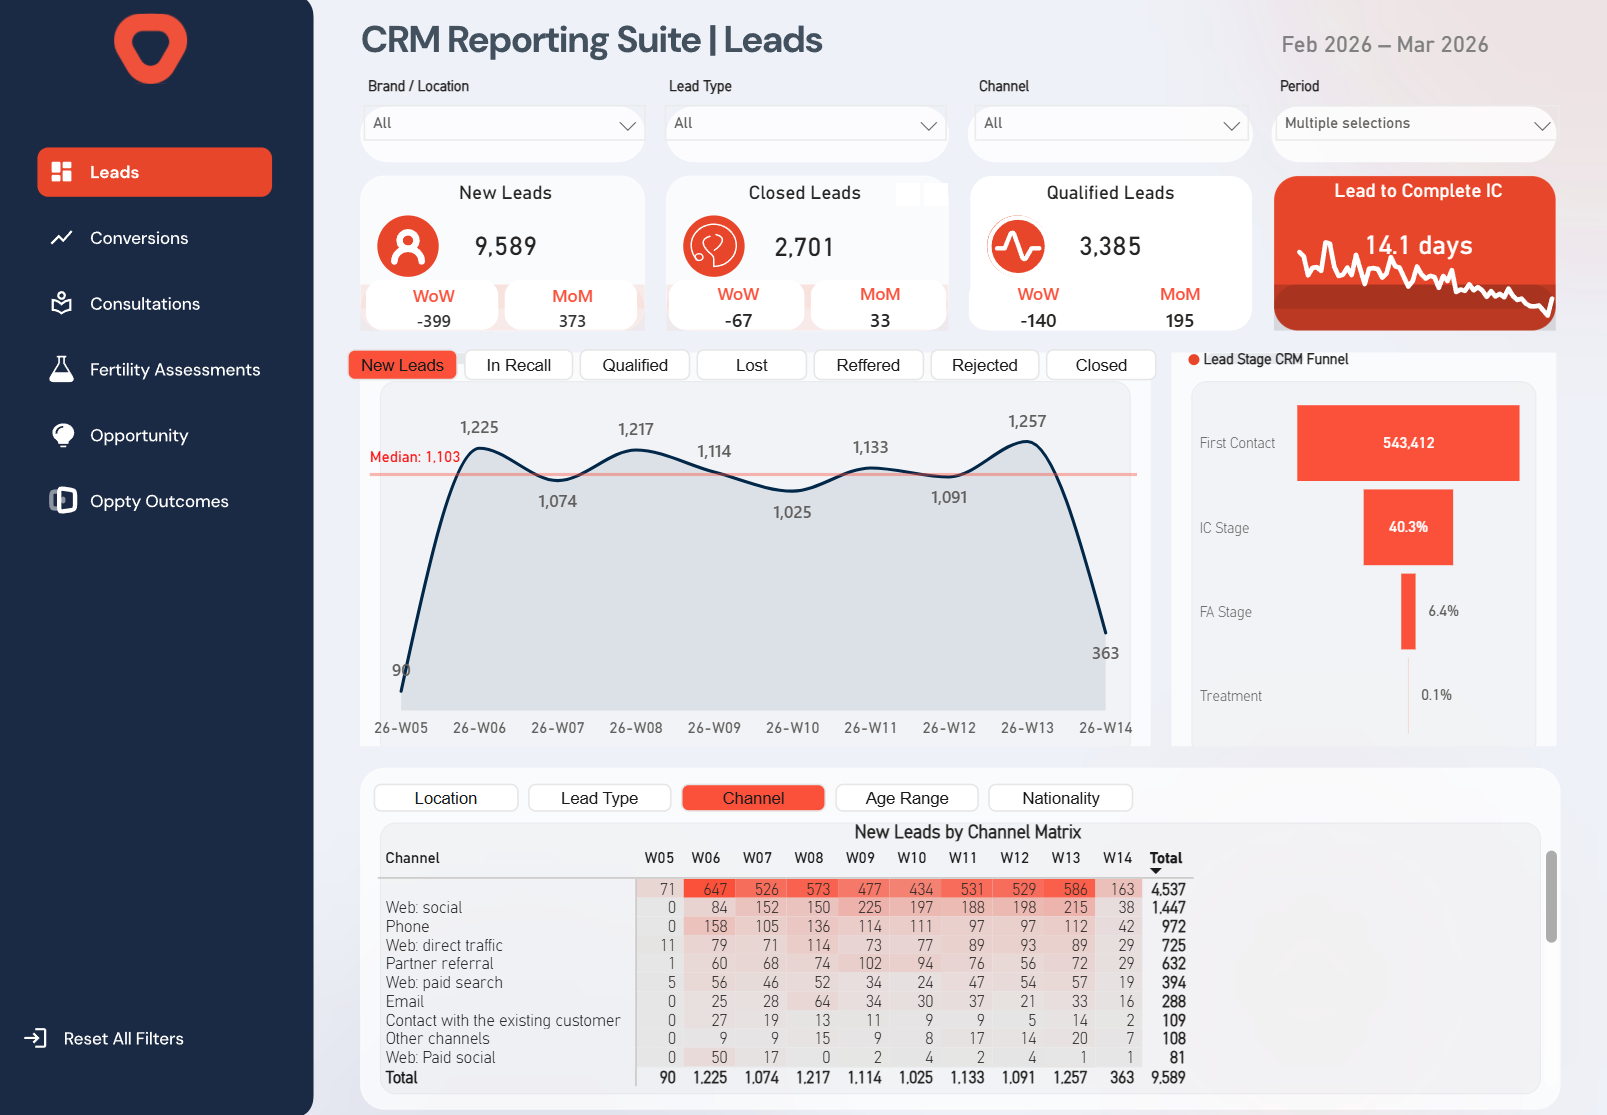Image resolution: width=1607 pixels, height=1115 pixels.
Task: Switch to the Reffered tab
Action: tap(868, 365)
